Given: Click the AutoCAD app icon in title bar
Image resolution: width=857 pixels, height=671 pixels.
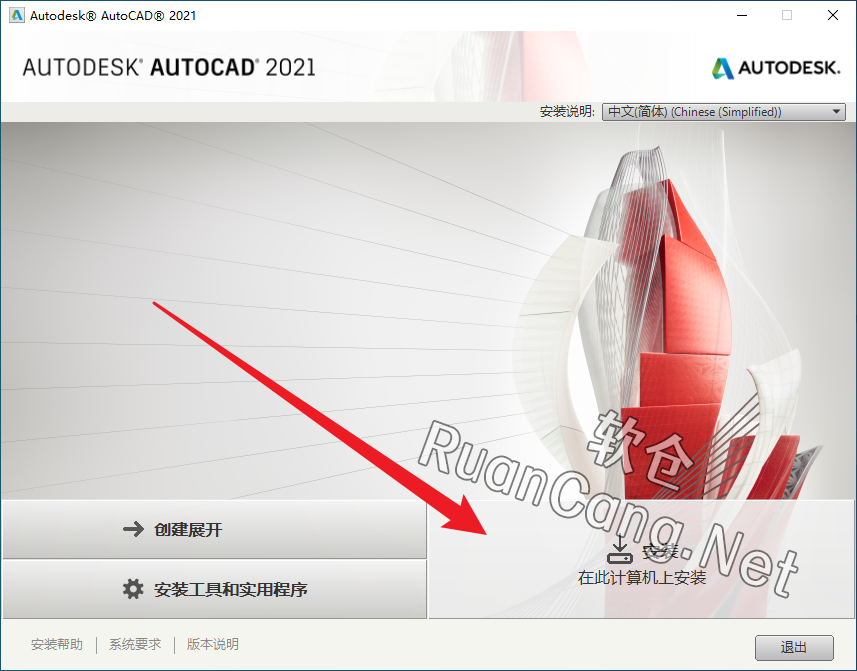Looking at the screenshot, I should [16, 15].
